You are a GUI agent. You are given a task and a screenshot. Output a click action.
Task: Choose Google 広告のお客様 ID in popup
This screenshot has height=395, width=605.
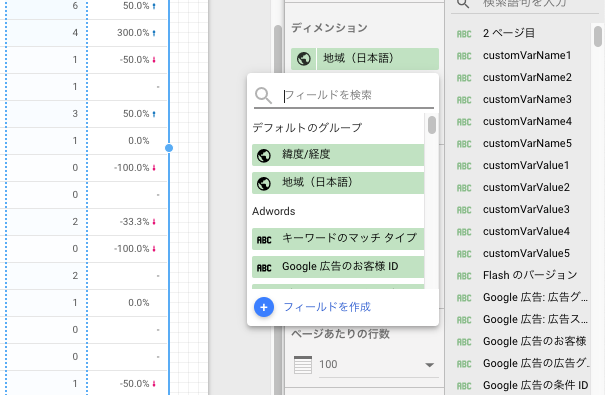pos(338,267)
